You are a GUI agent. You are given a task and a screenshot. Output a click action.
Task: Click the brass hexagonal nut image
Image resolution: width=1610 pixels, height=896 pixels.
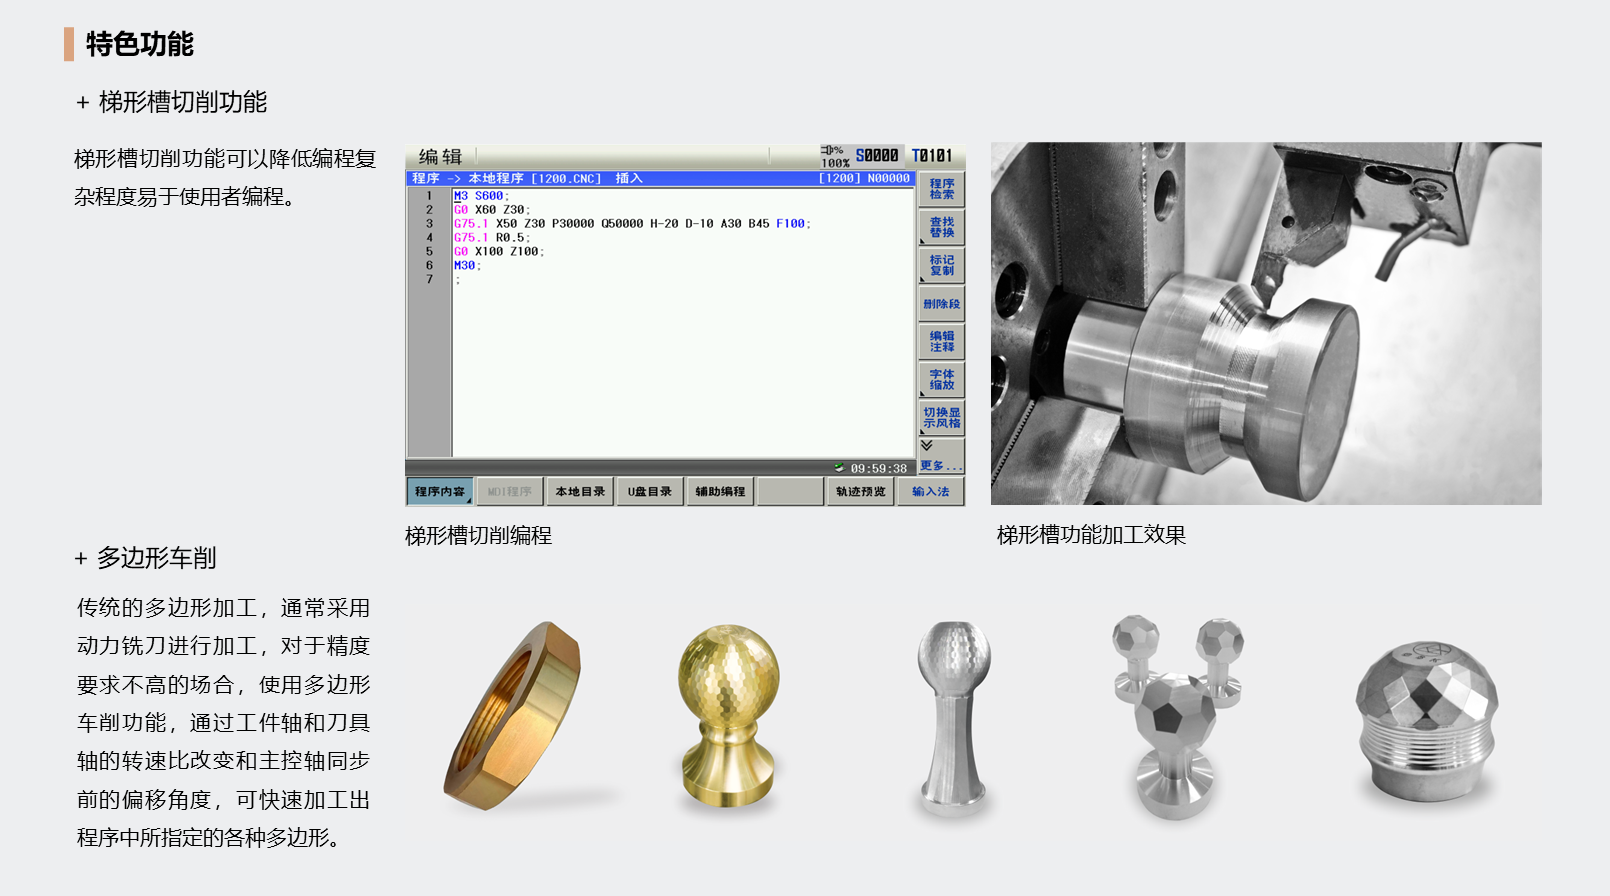512,716
